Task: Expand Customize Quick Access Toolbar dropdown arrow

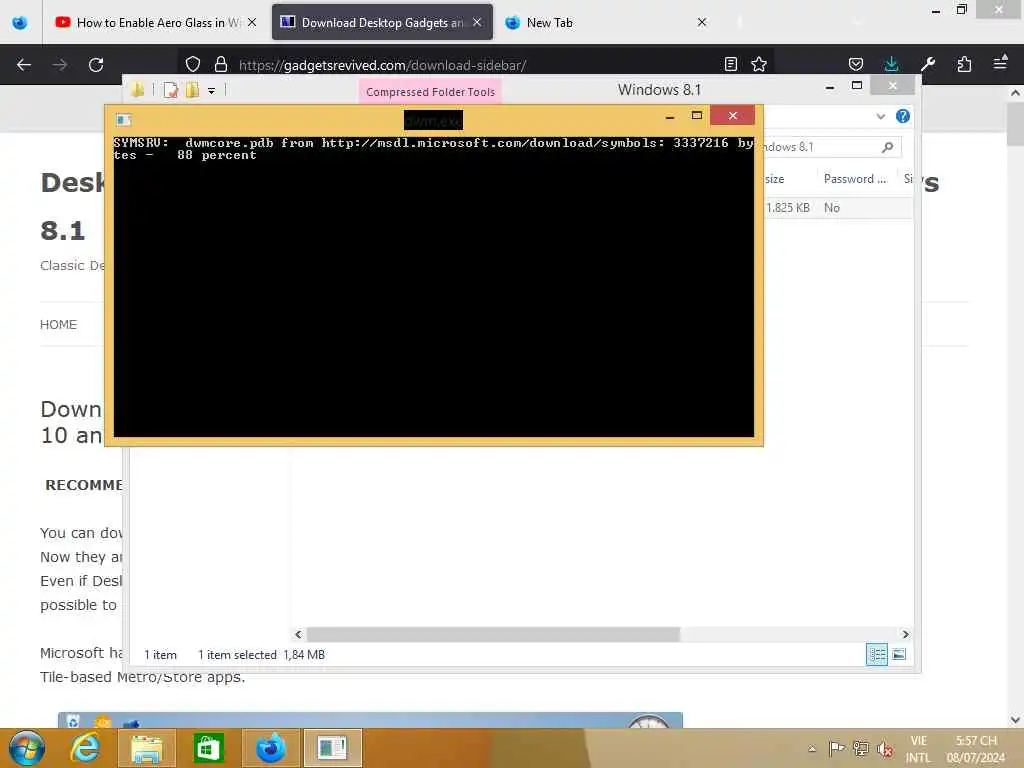Action: coord(212,91)
